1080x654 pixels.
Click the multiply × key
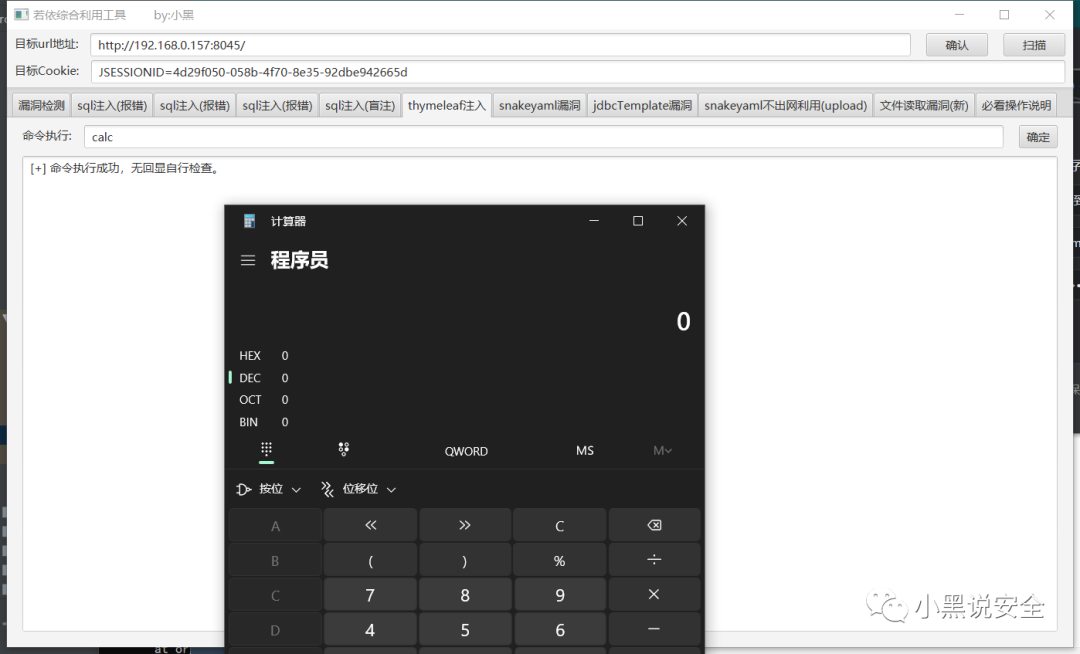click(x=654, y=595)
